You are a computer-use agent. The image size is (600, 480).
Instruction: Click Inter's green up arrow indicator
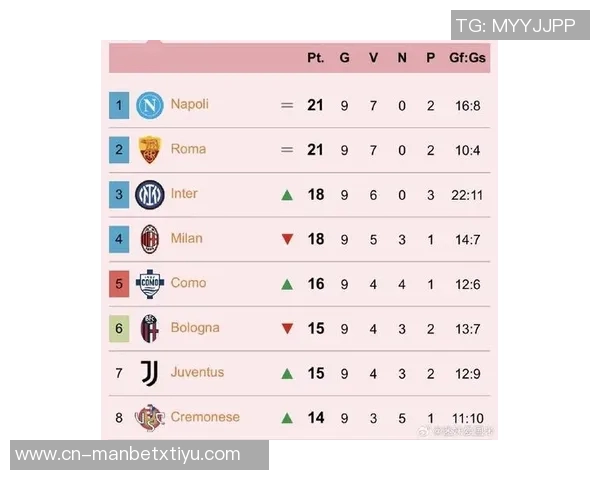(287, 195)
